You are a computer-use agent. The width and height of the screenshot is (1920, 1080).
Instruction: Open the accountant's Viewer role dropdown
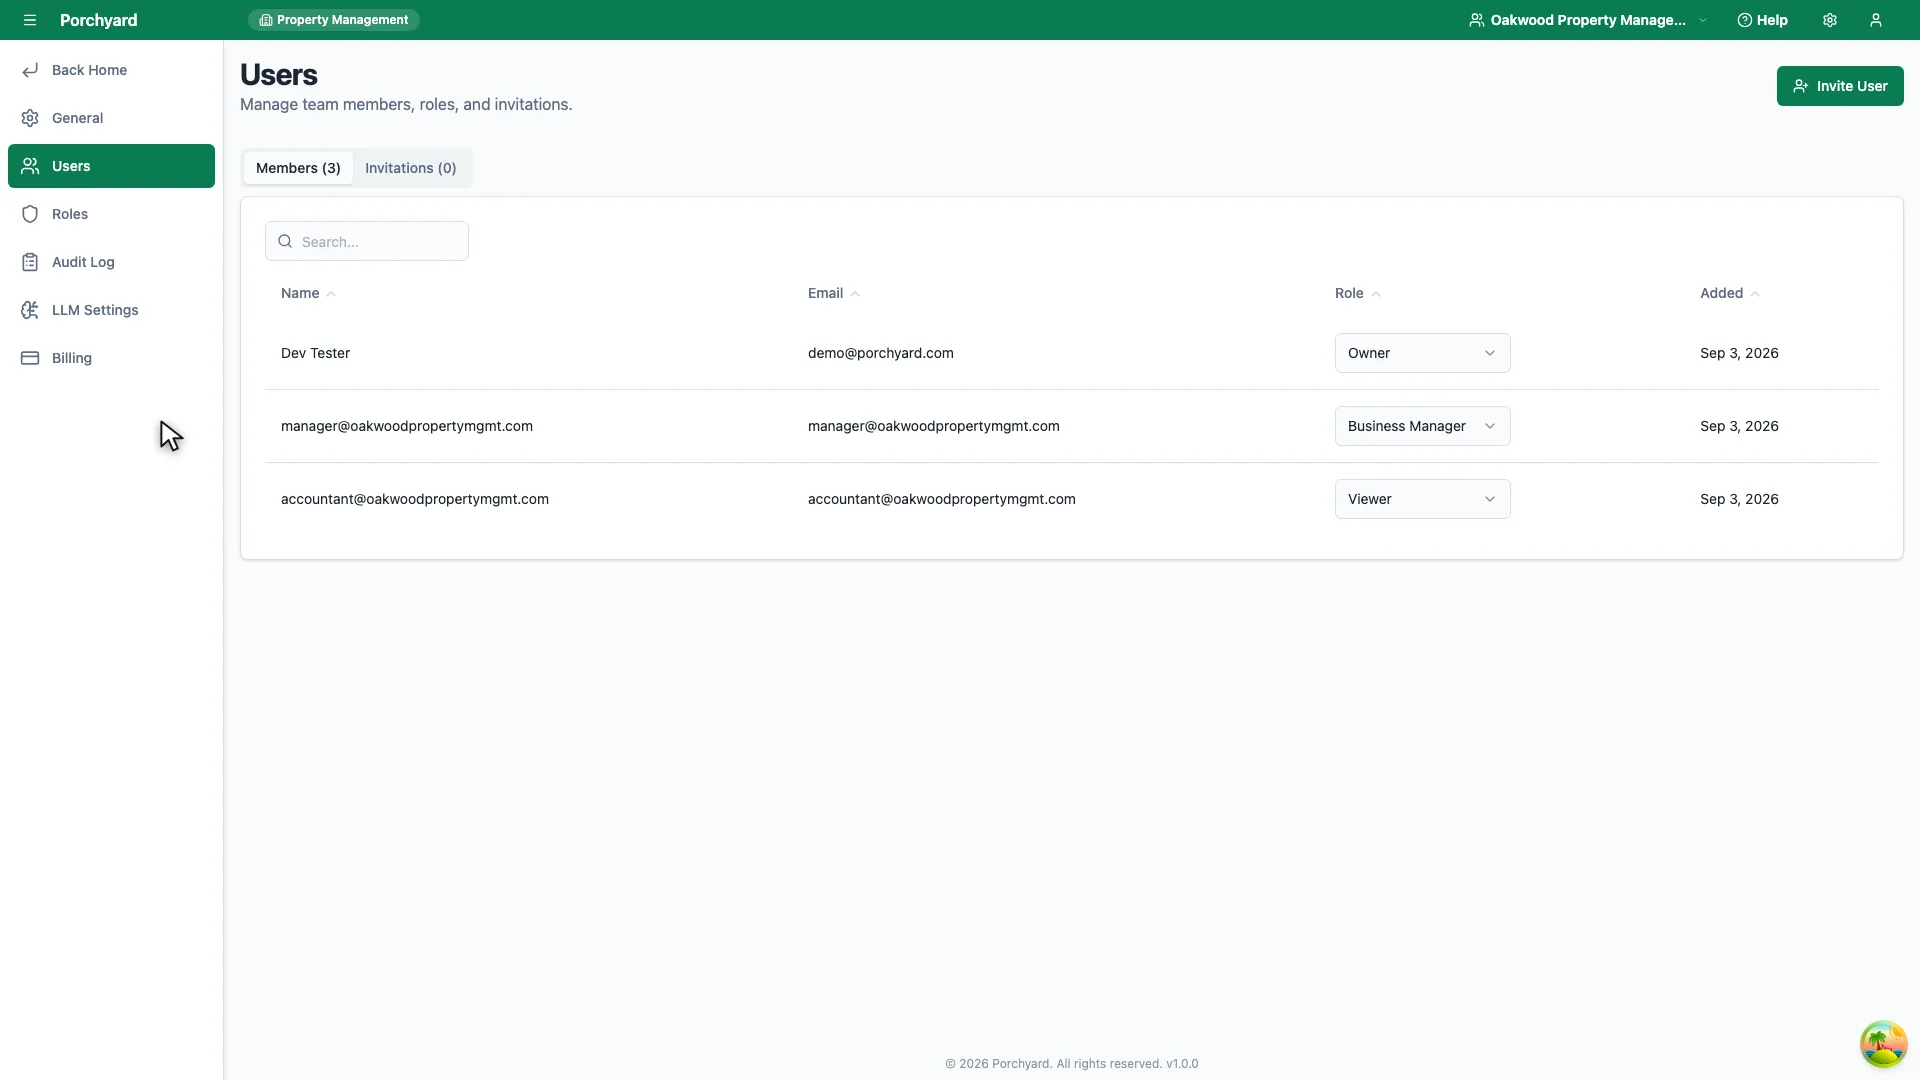click(1422, 499)
